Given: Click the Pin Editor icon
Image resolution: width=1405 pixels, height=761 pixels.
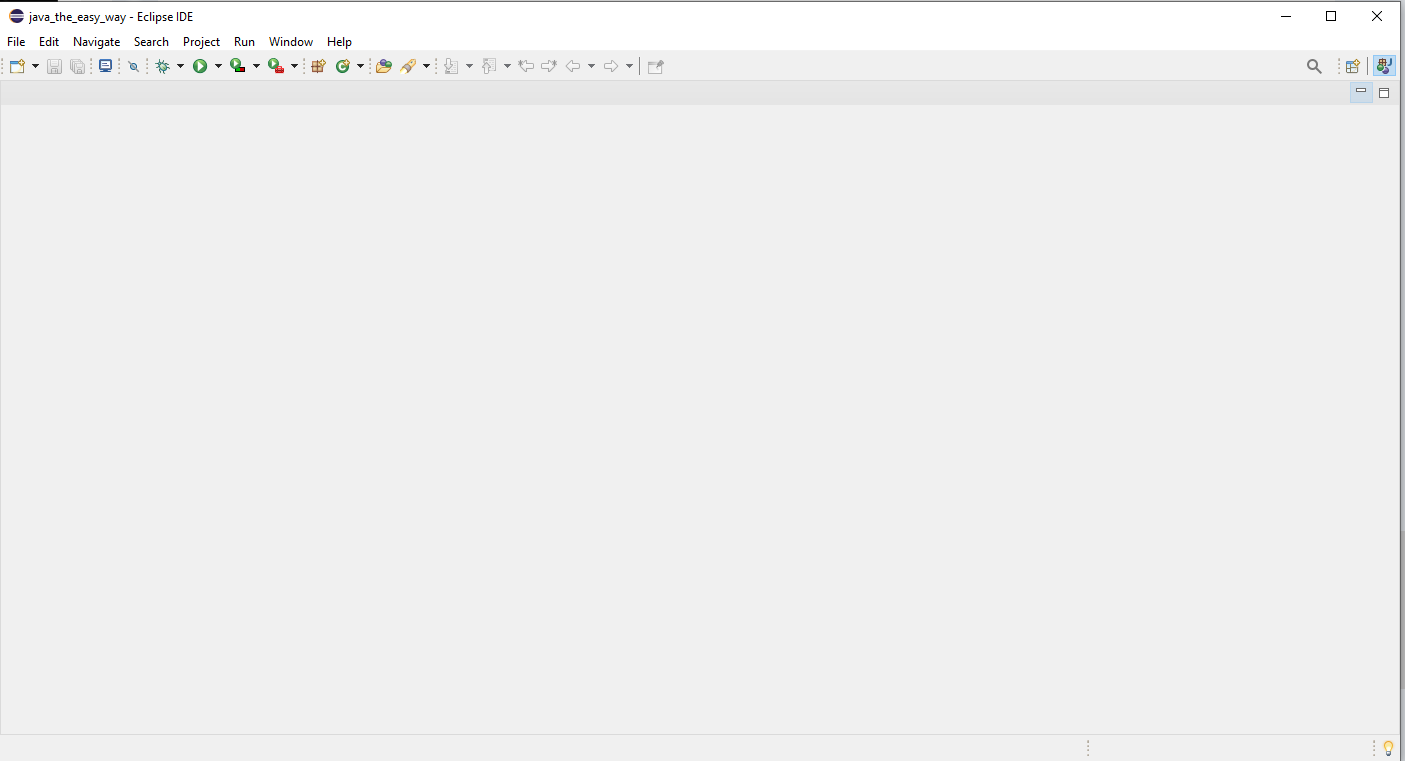Looking at the screenshot, I should click(x=656, y=66).
